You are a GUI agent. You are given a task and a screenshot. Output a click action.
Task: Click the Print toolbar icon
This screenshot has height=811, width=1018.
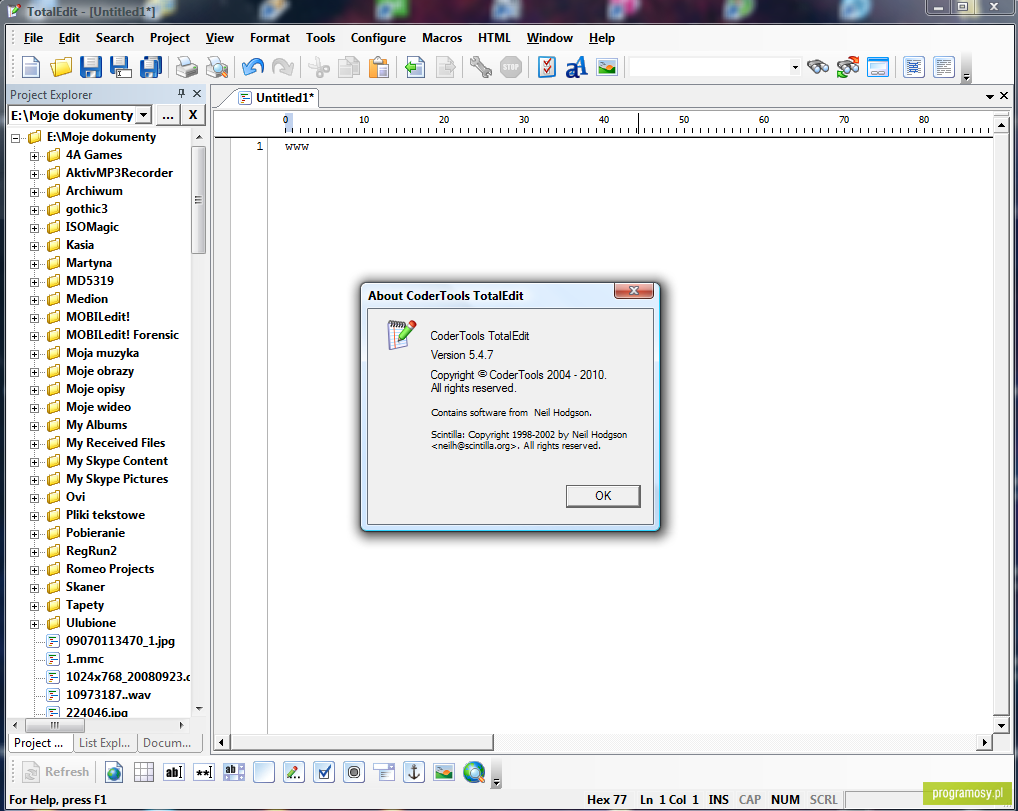(187, 67)
